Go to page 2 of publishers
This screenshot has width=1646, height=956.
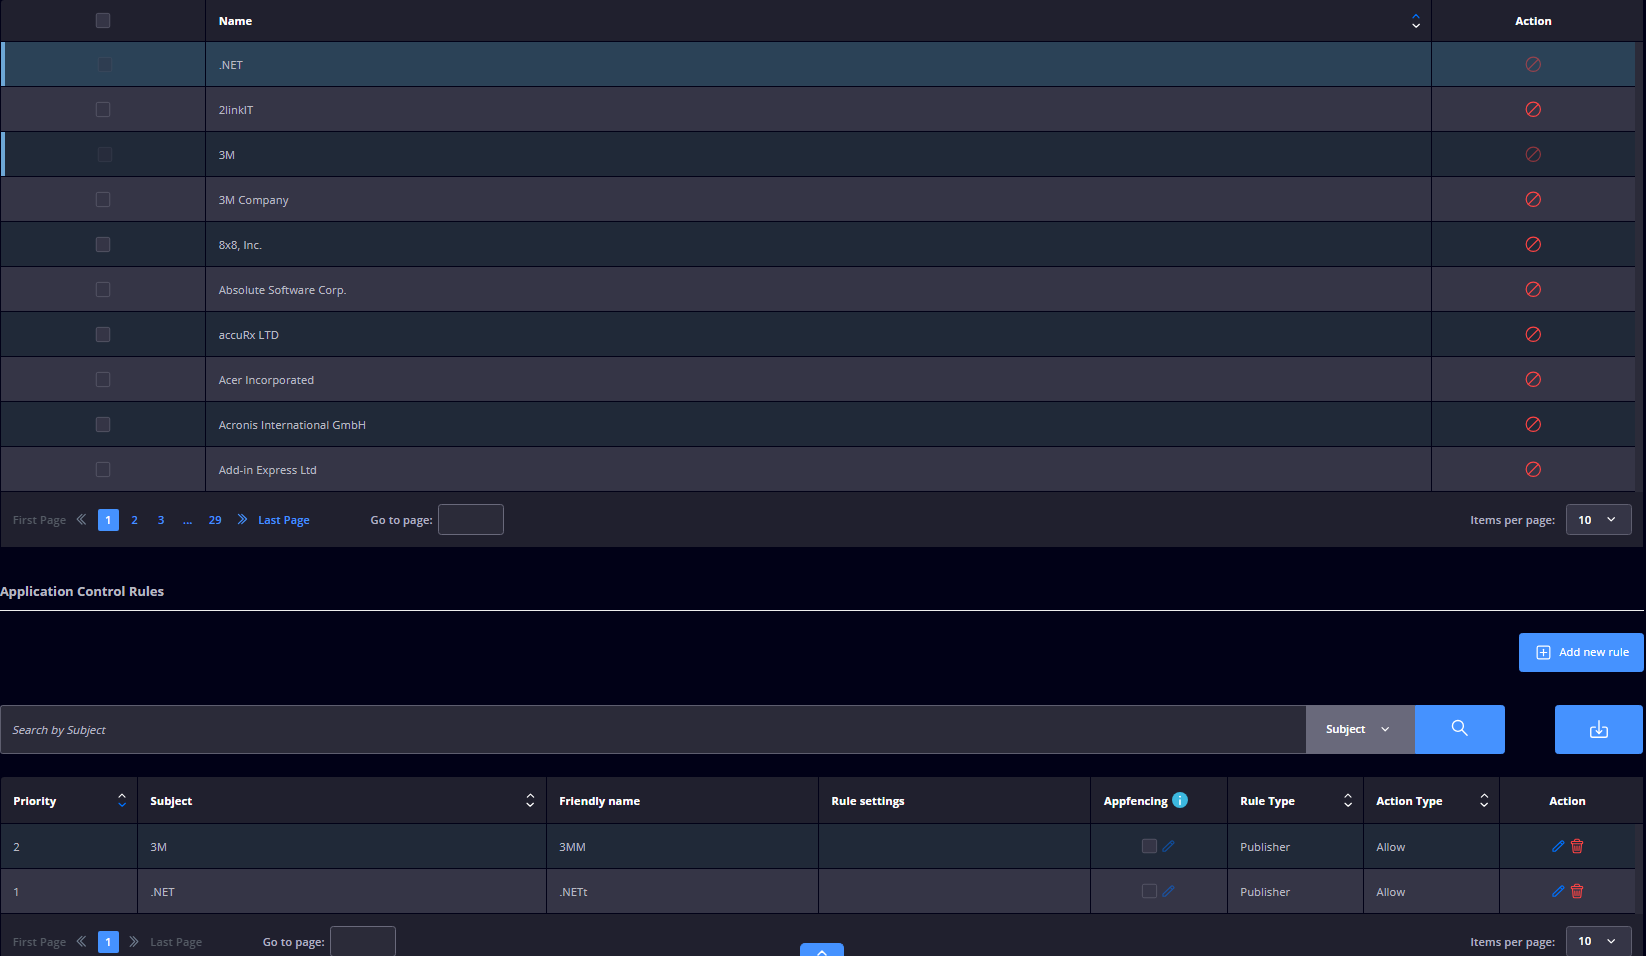point(134,519)
